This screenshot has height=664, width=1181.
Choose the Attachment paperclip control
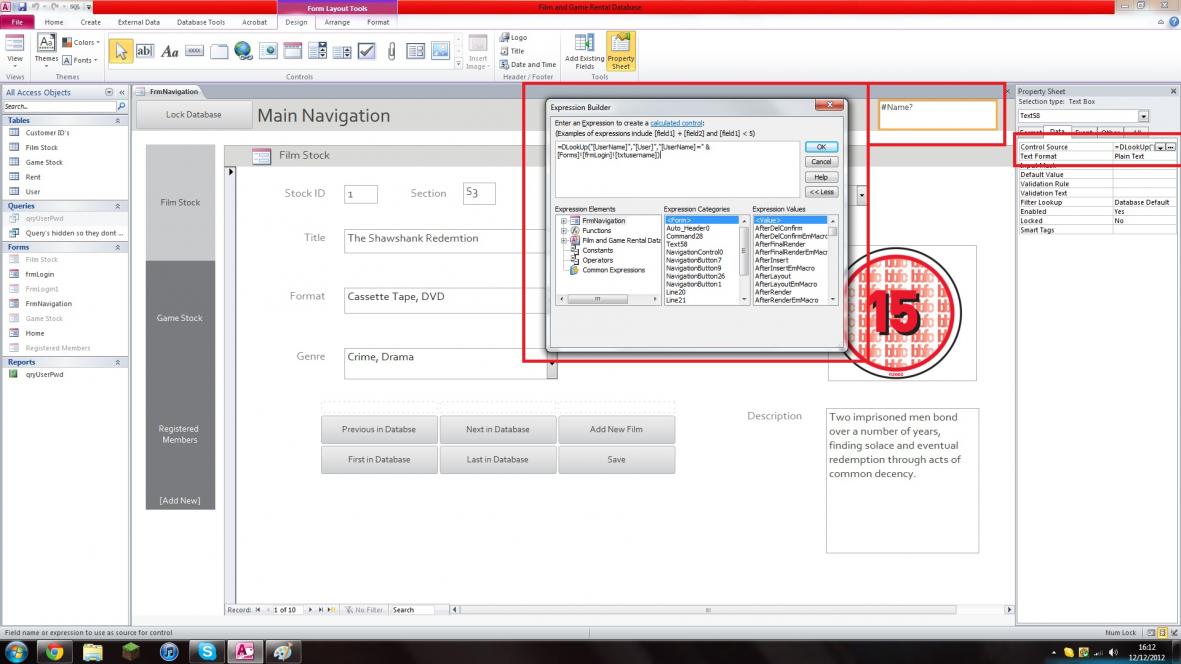(x=391, y=51)
